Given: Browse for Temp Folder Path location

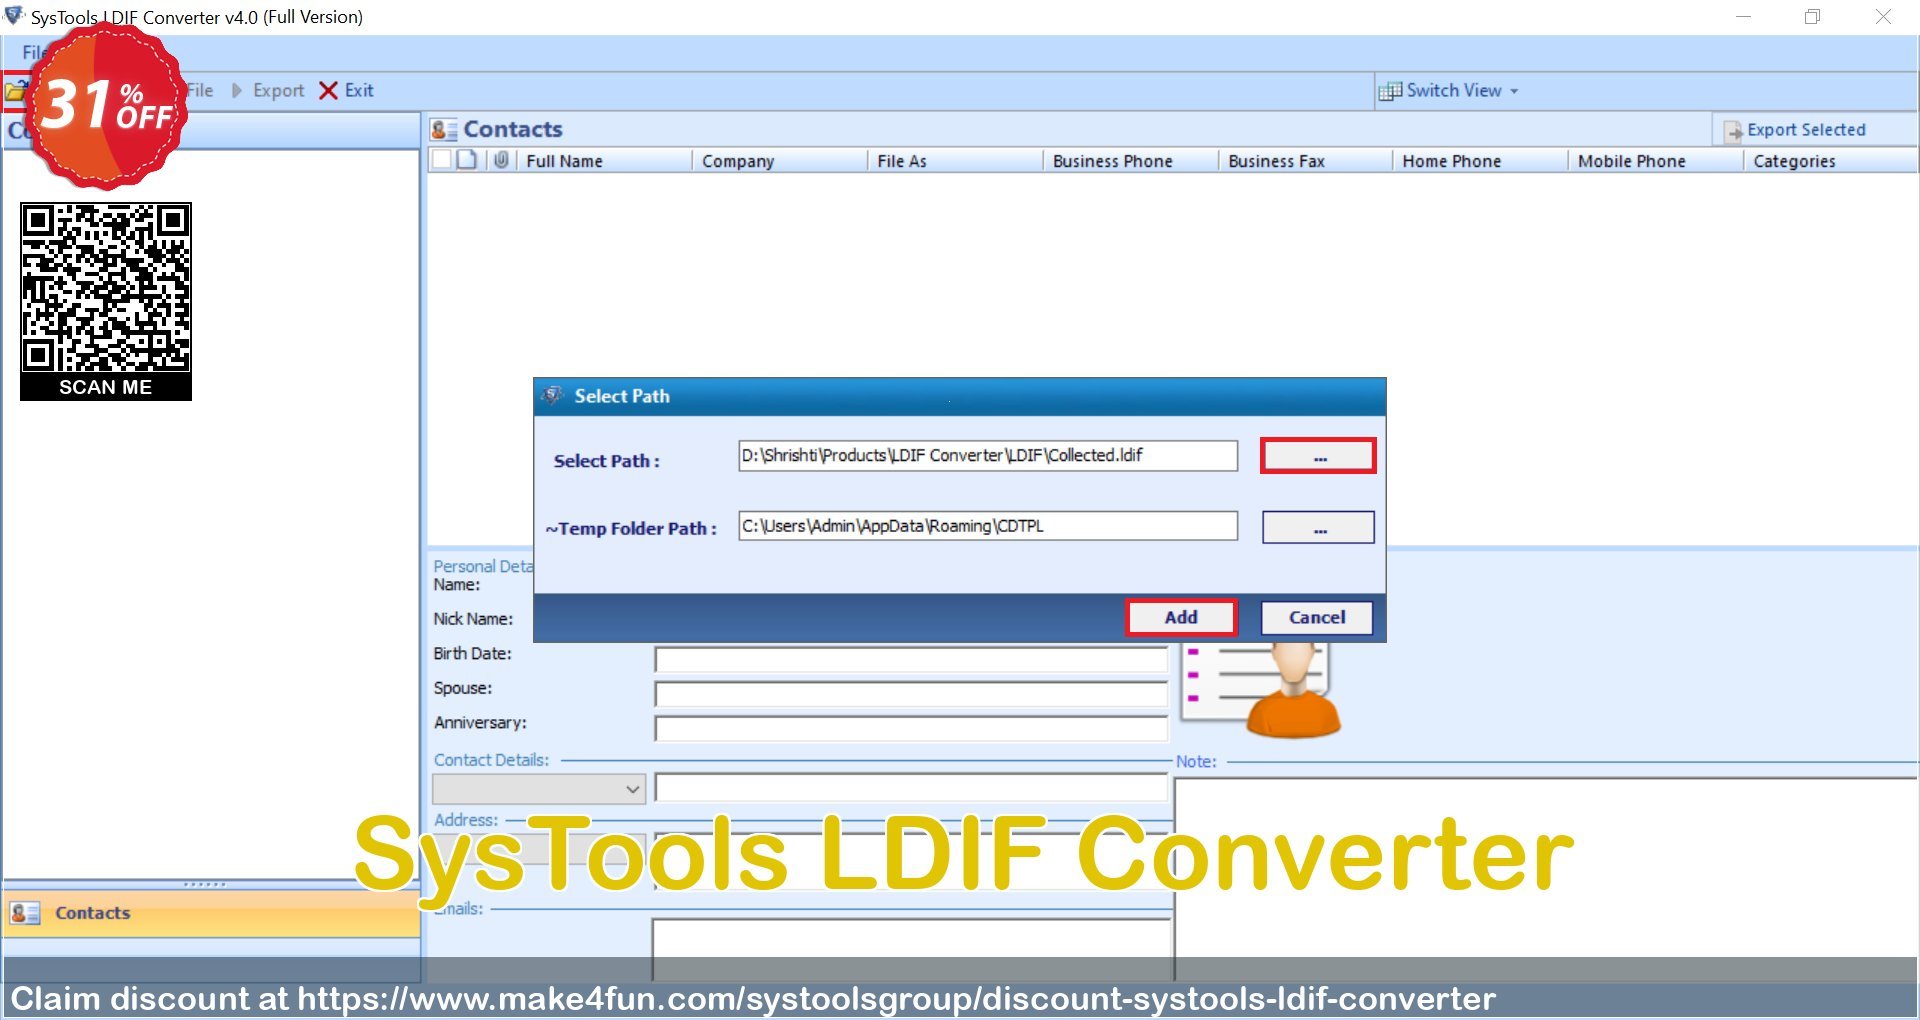Looking at the screenshot, I should point(1318,527).
